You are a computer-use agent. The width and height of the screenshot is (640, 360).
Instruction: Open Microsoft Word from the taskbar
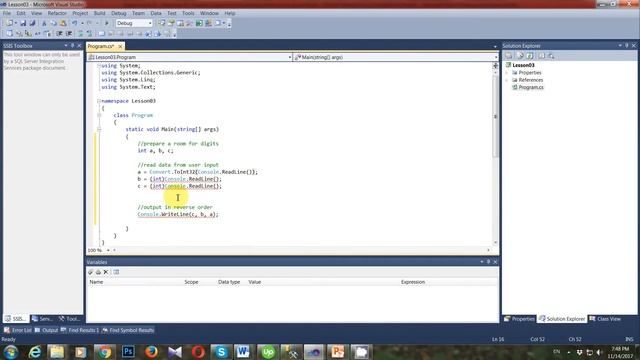[x=243, y=351]
